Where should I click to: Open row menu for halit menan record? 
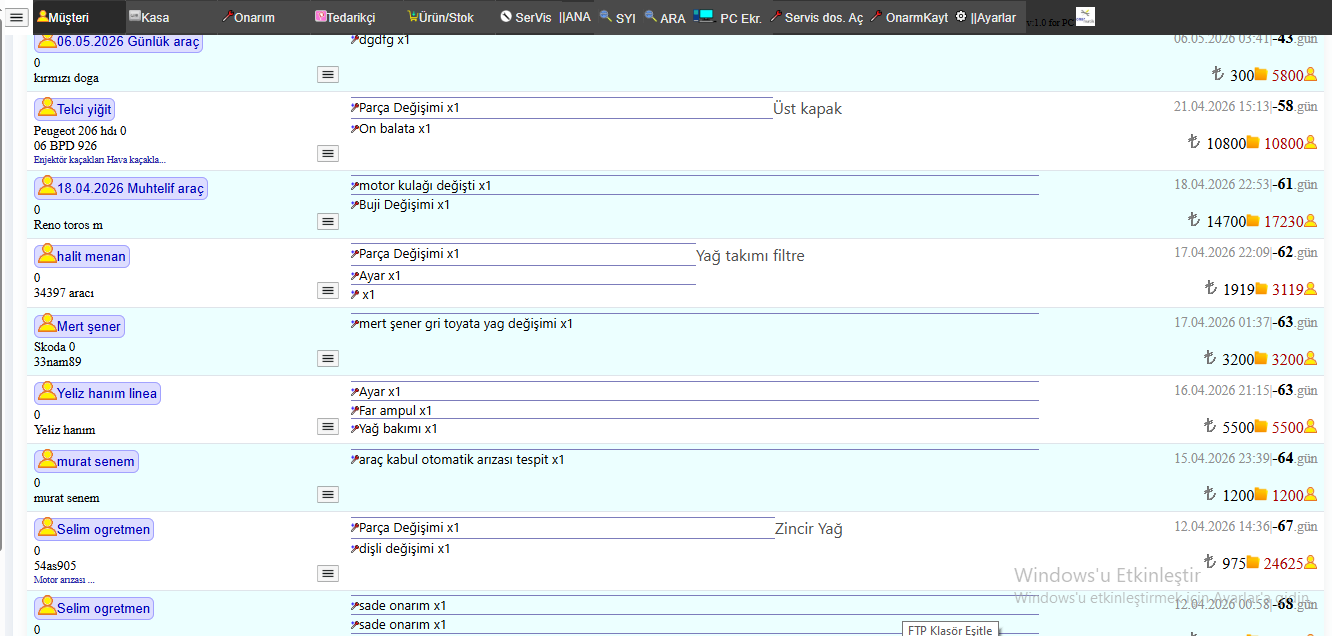pyautogui.click(x=328, y=290)
